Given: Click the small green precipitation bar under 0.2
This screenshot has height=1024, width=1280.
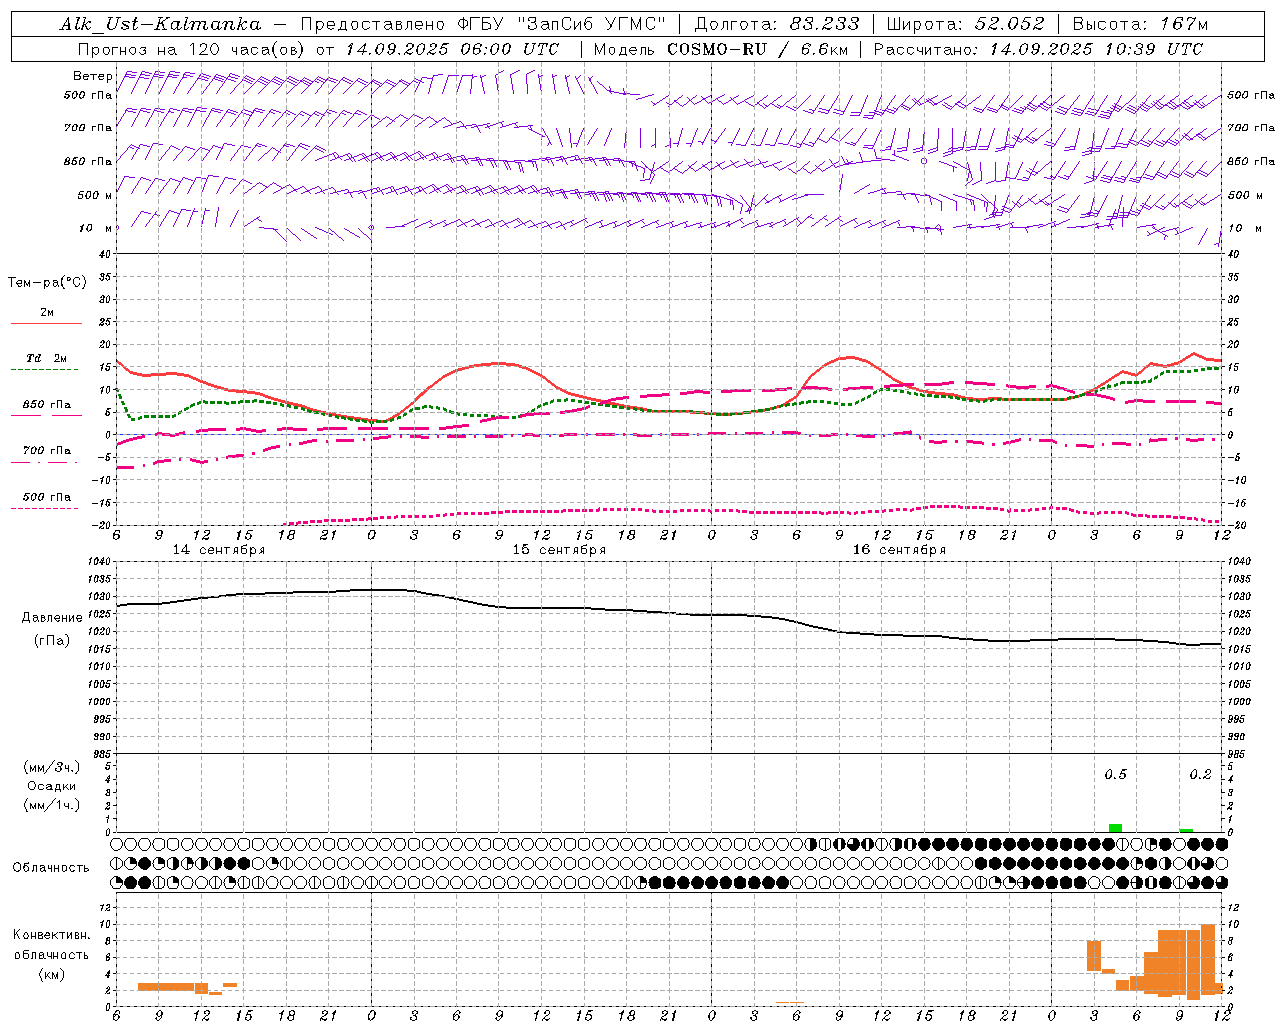Looking at the screenshot, I should 1186,830.
